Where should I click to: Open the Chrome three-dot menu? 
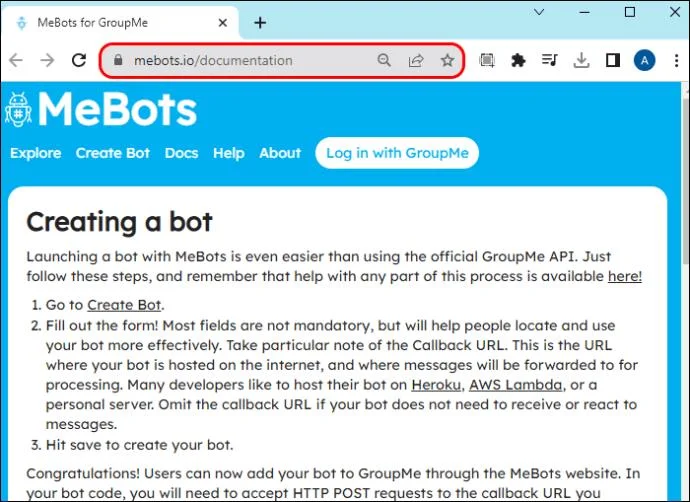point(676,60)
